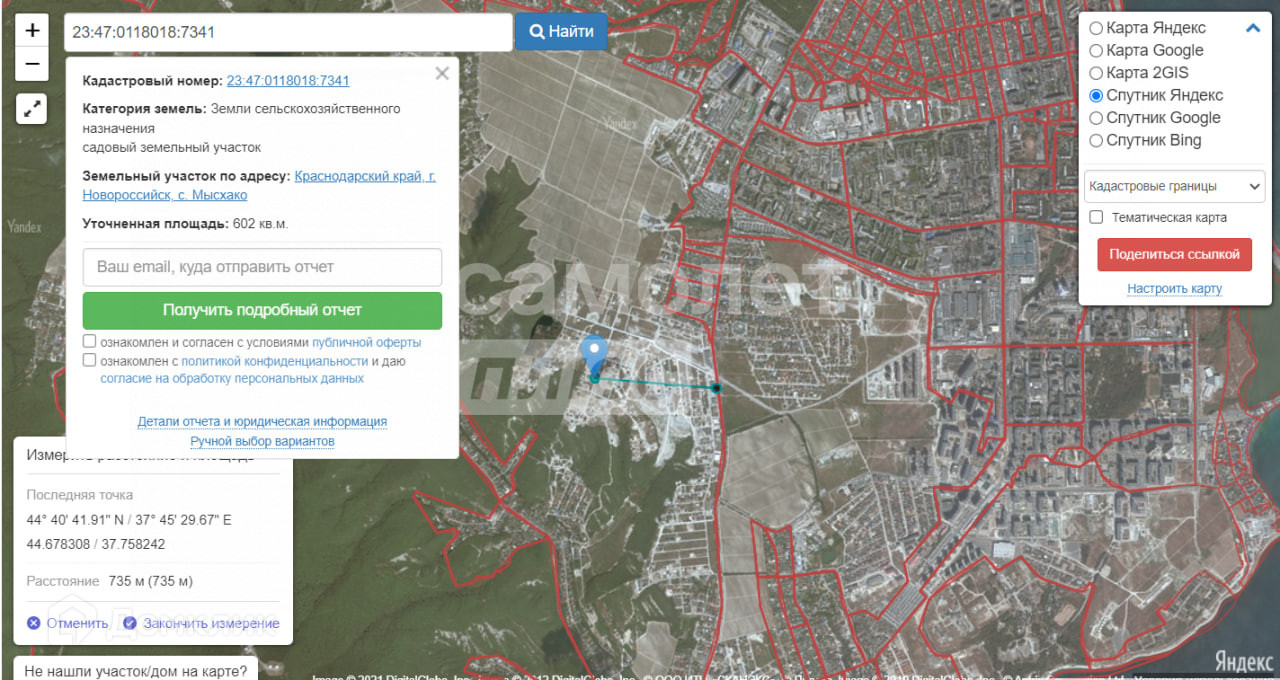1280x680 pixels.
Task: Select Спутник Google radio option
Action: 1096,118
